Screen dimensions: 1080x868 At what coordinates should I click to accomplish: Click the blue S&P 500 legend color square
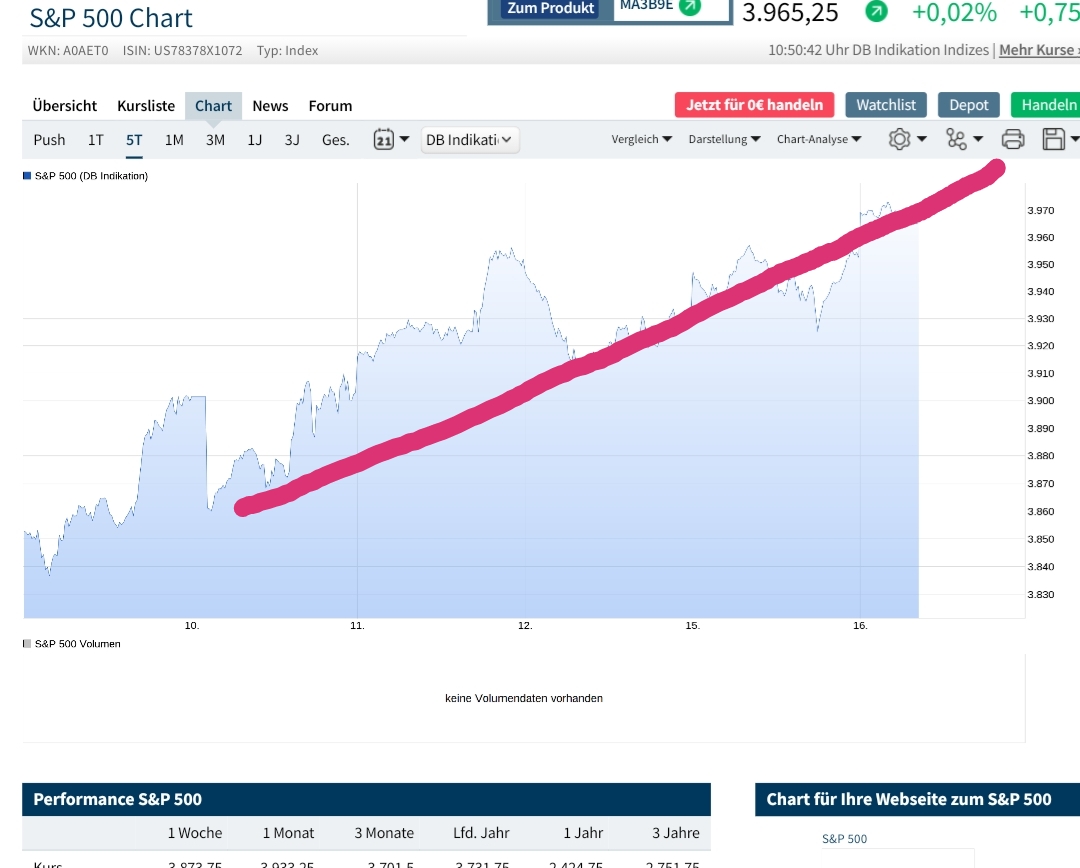pos(27,174)
